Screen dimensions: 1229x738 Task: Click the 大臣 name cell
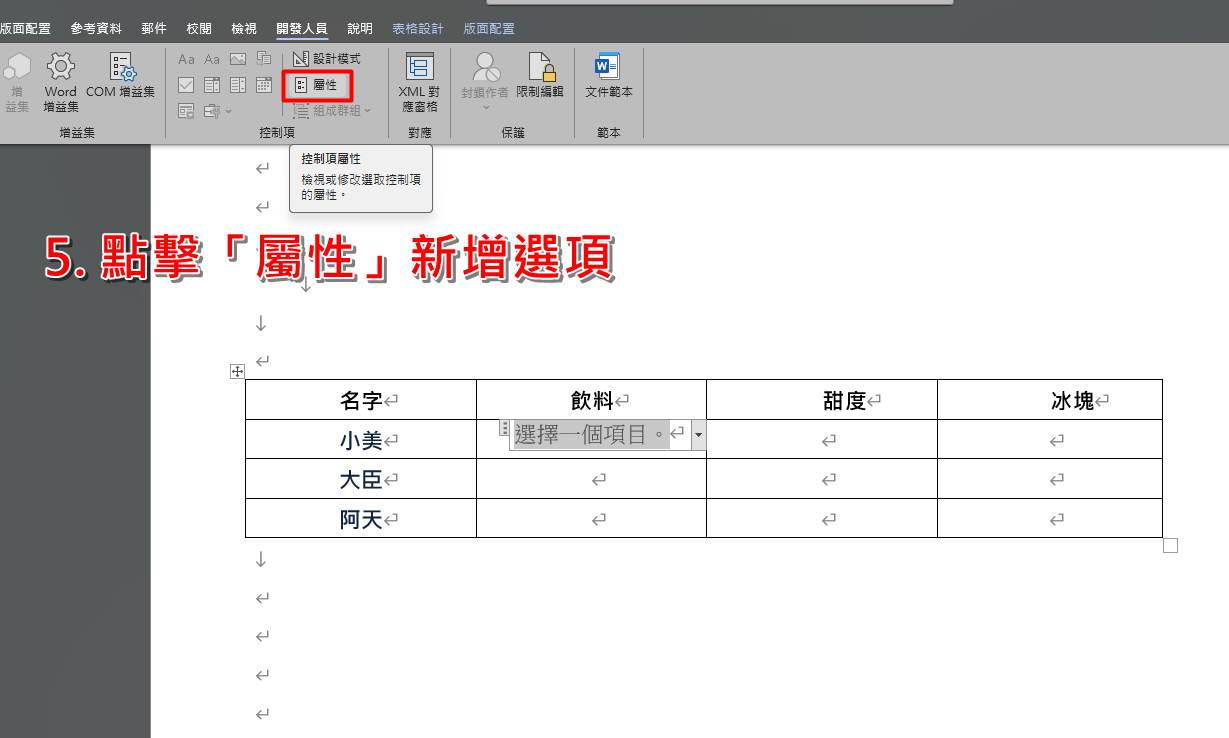[361, 479]
